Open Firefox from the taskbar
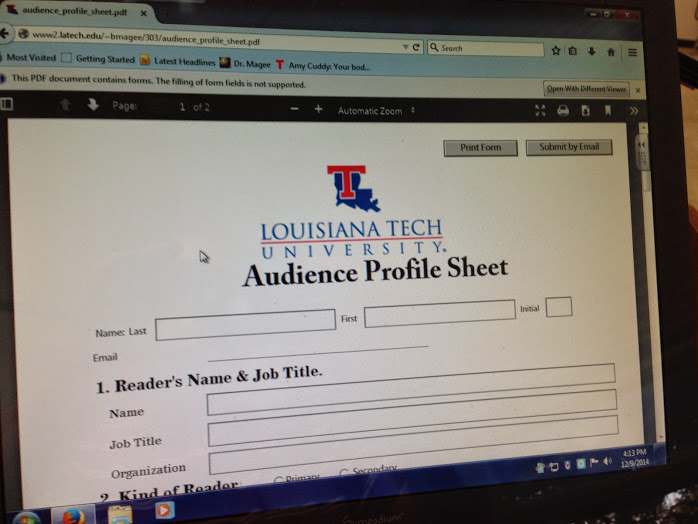This screenshot has height=524, width=698. (x=73, y=516)
